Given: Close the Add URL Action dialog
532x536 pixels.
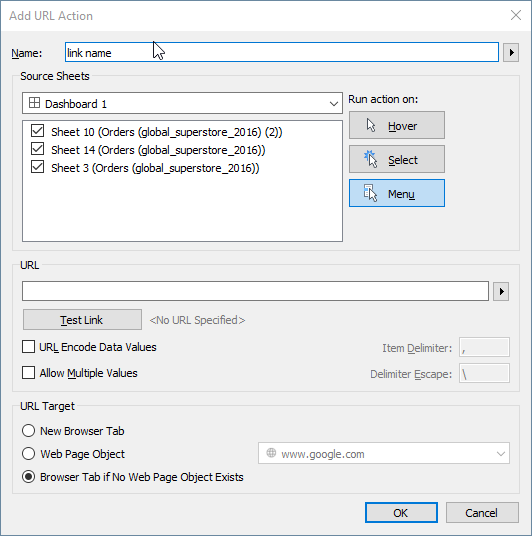Looking at the screenshot, I should point(516,15).
